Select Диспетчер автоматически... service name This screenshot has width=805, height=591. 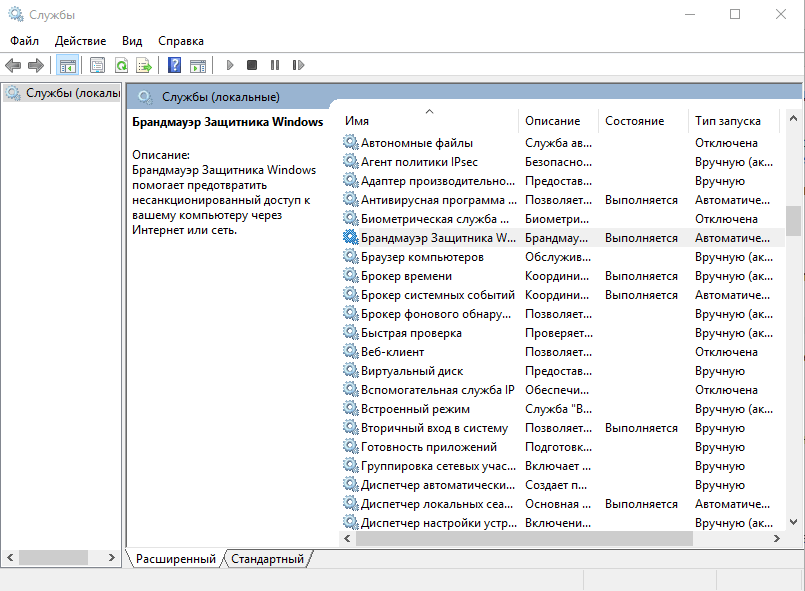point(437,485)
